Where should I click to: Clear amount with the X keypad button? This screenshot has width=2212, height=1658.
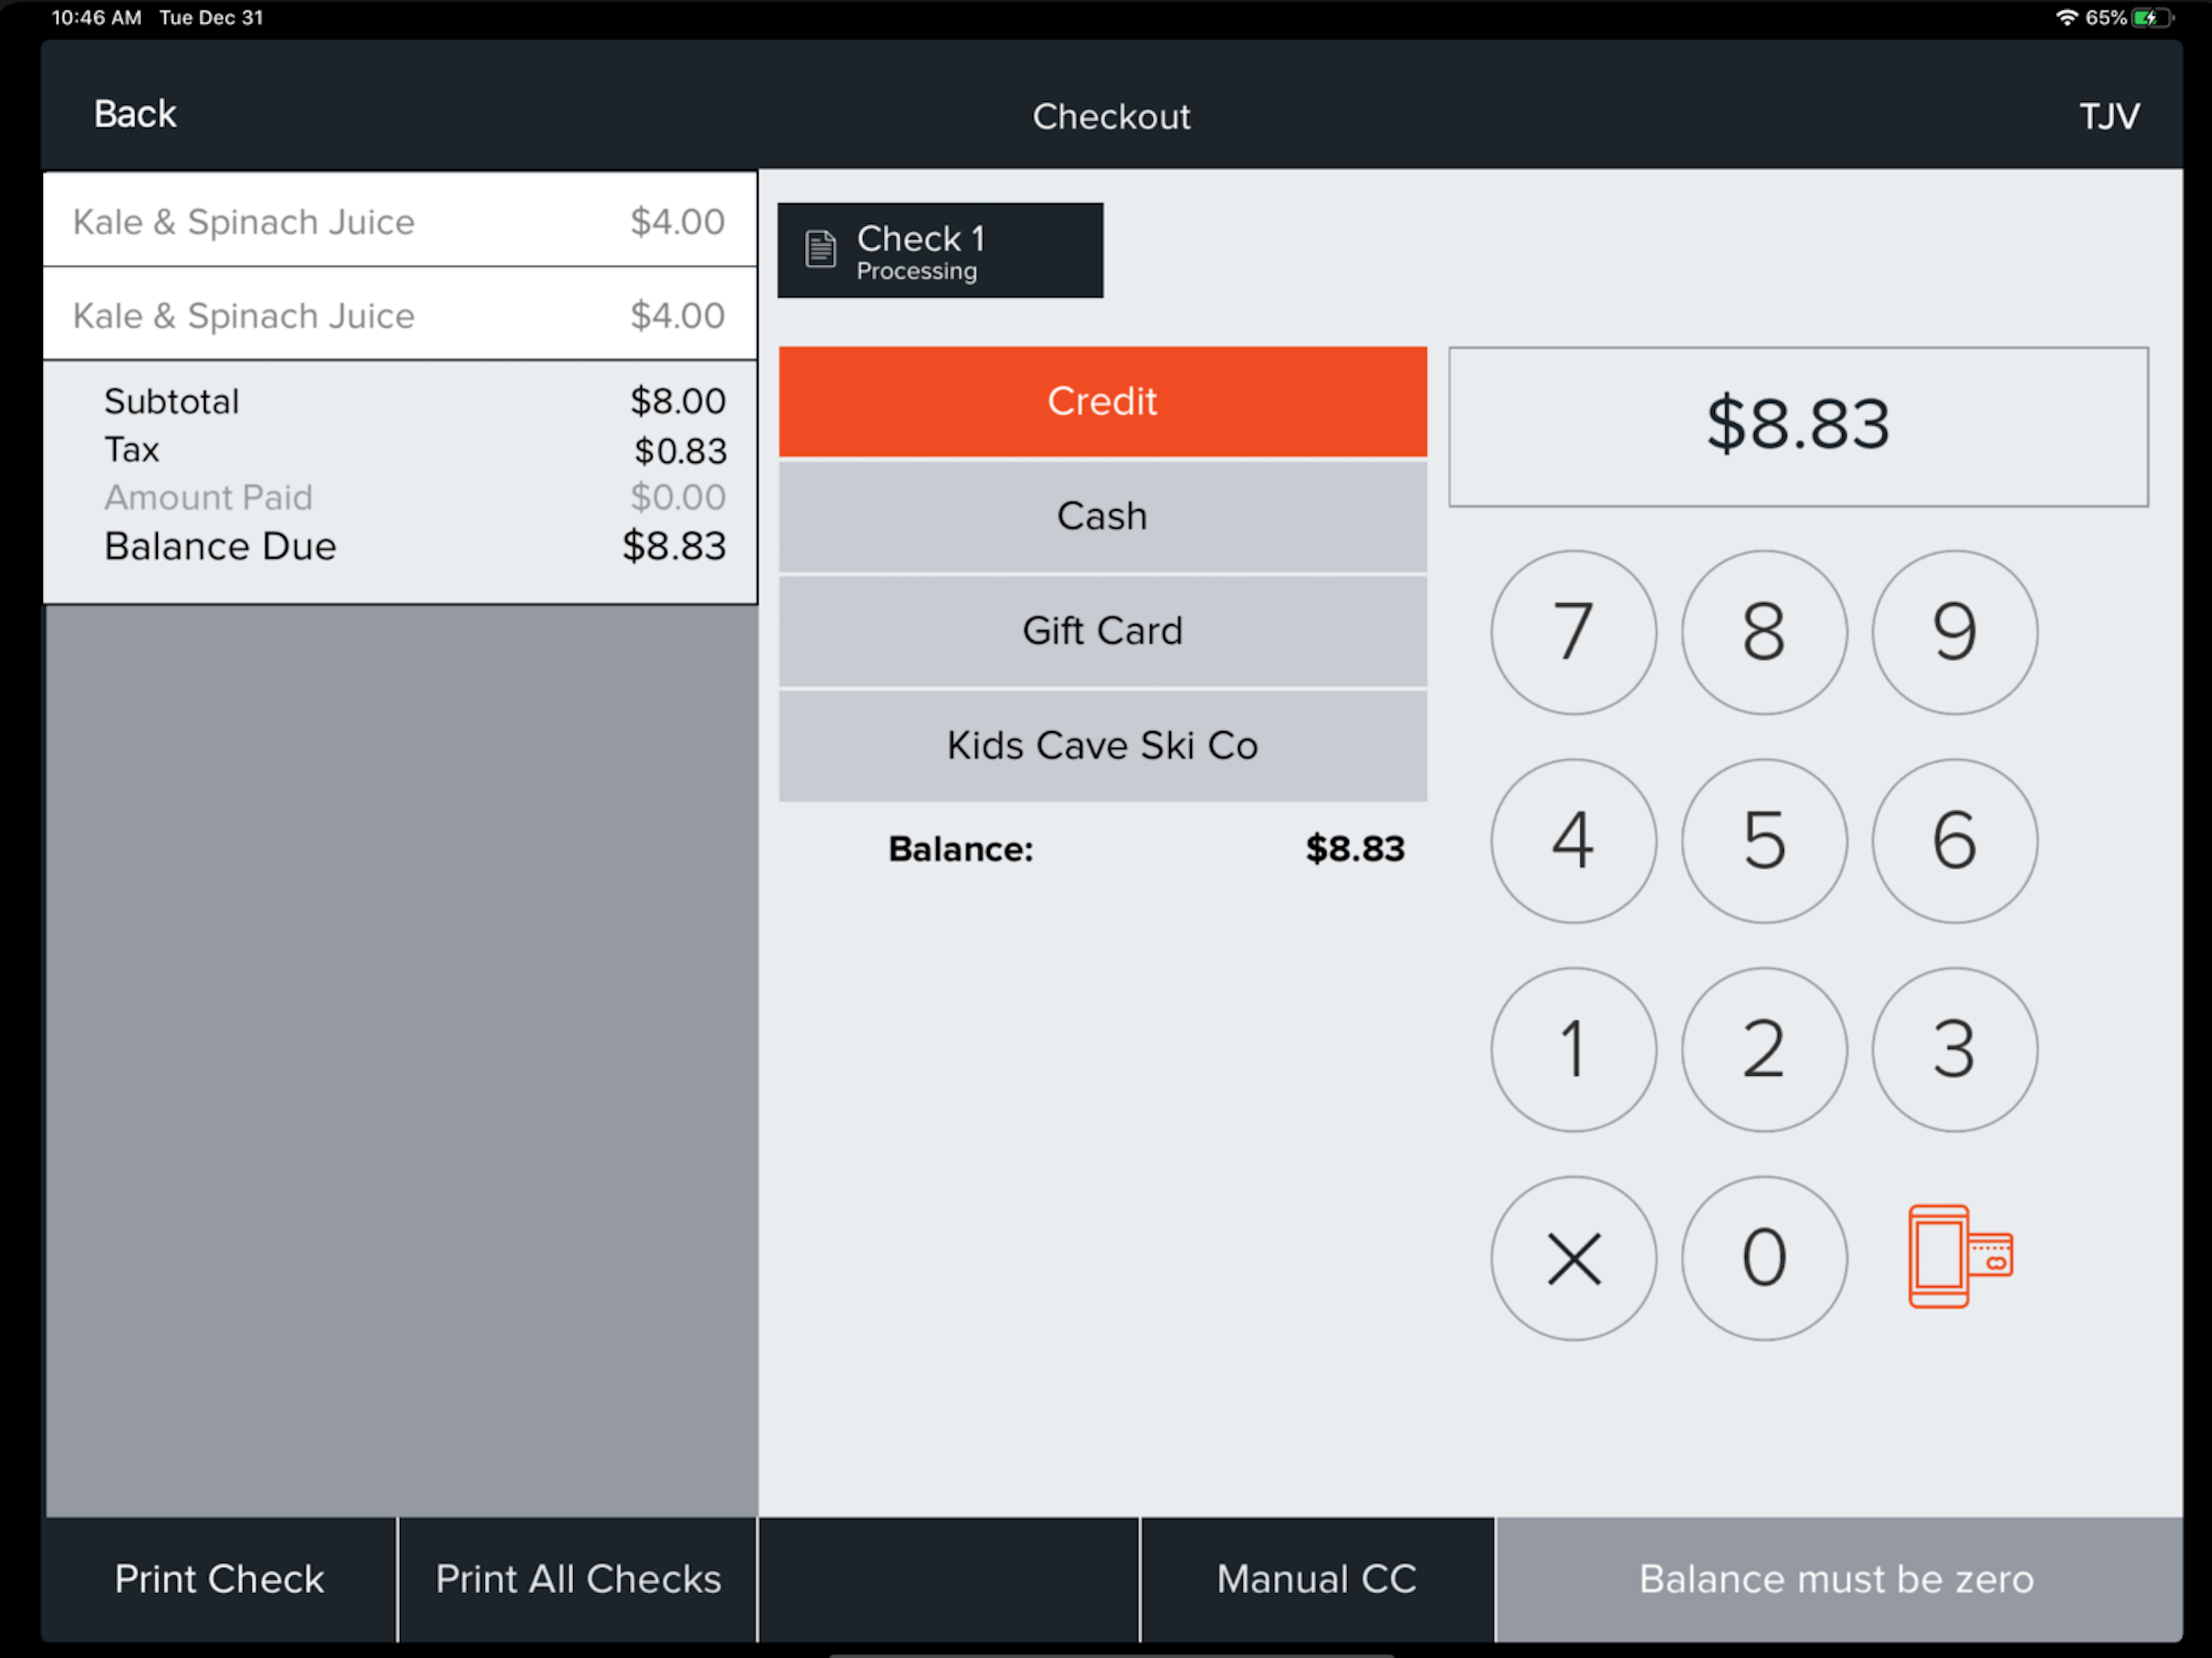pos(1573,1258)
